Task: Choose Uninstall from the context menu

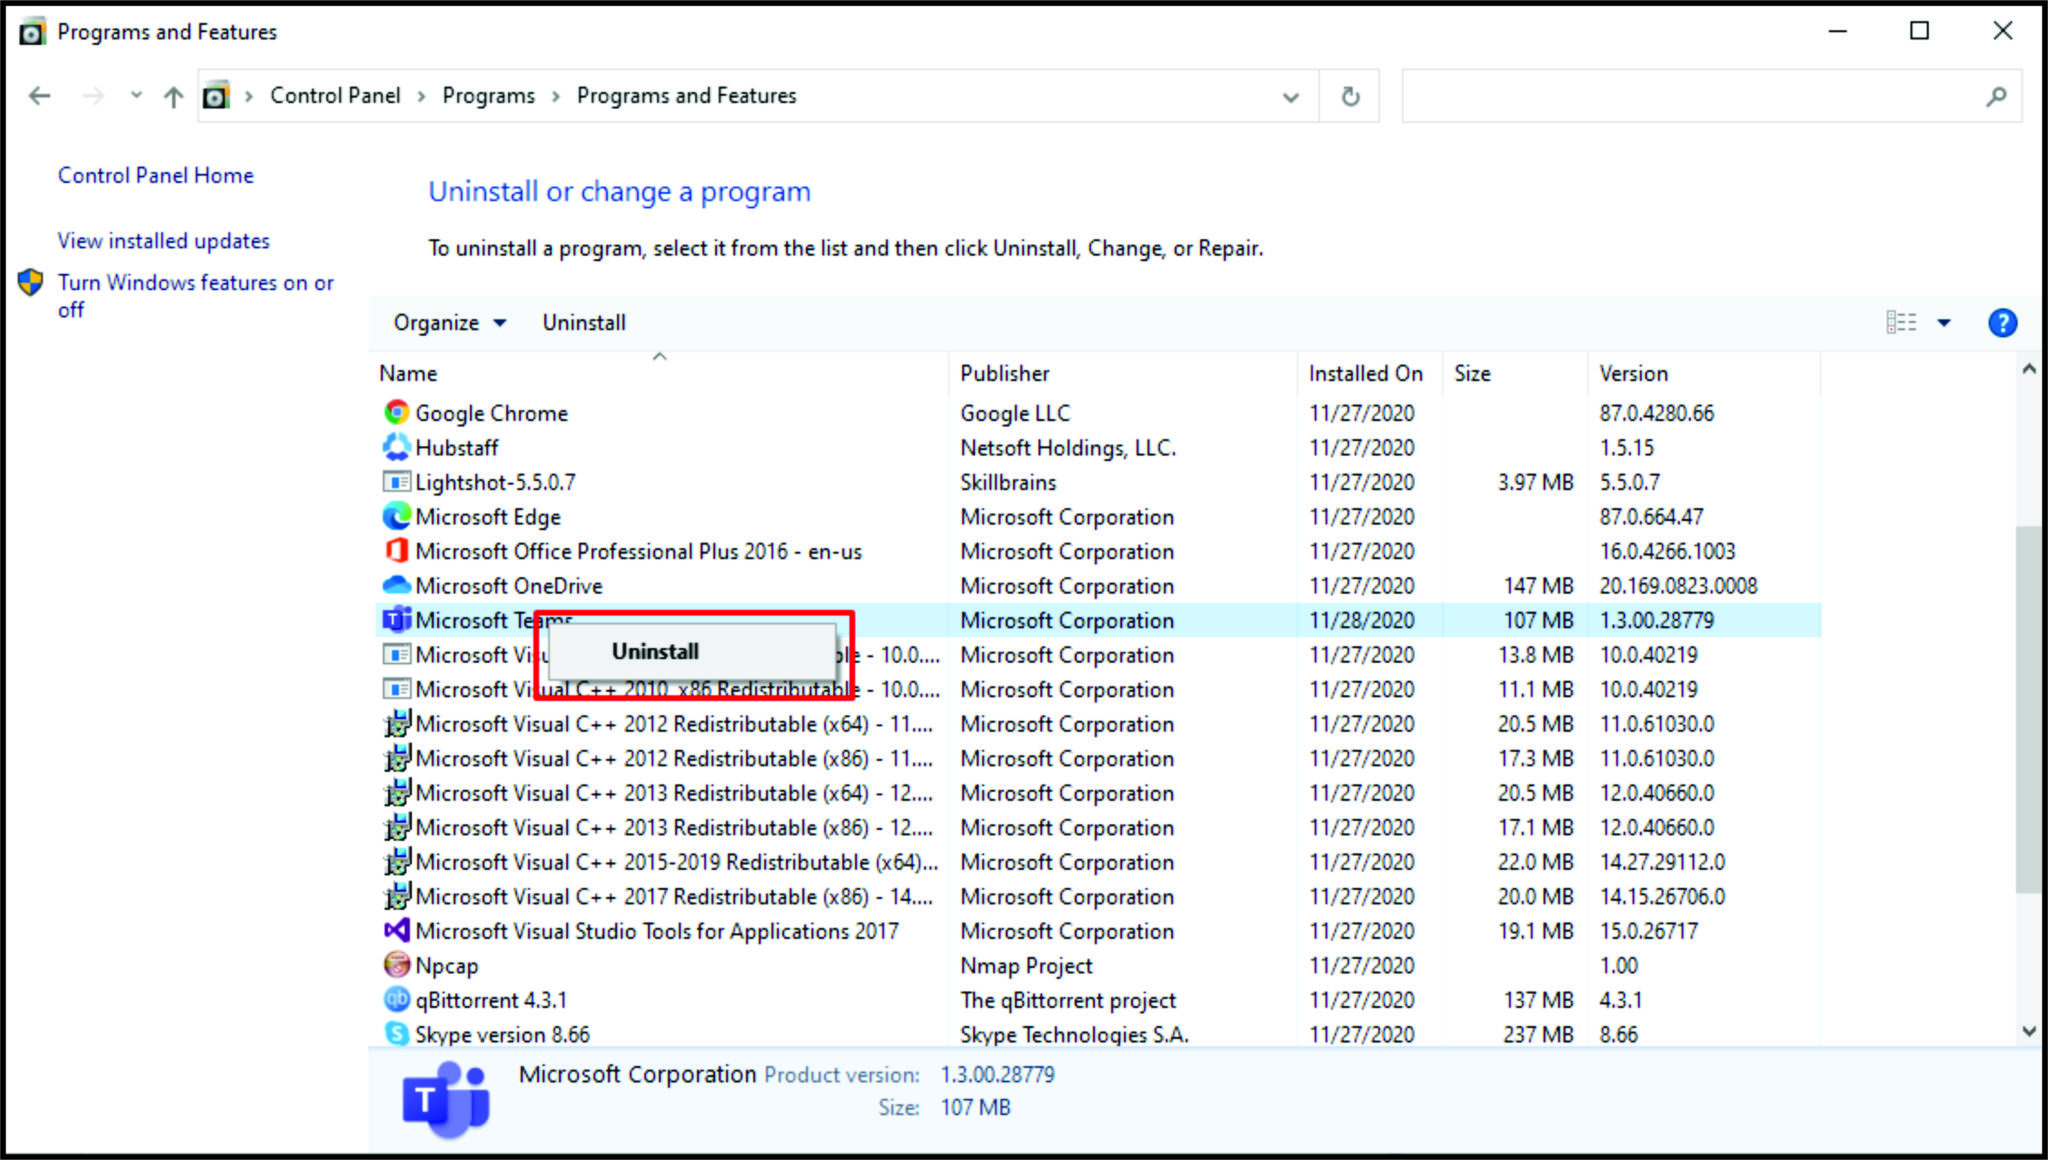Action: 654,650
